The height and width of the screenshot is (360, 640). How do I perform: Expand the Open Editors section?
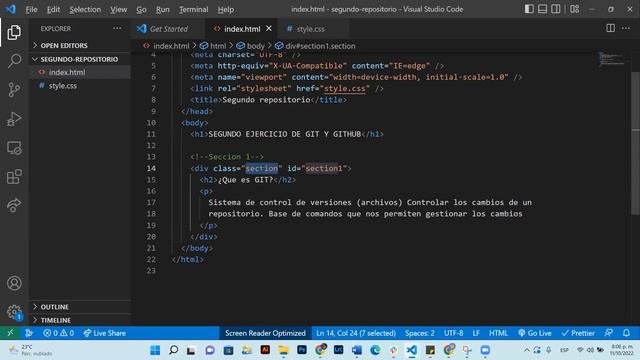point(80,45)
